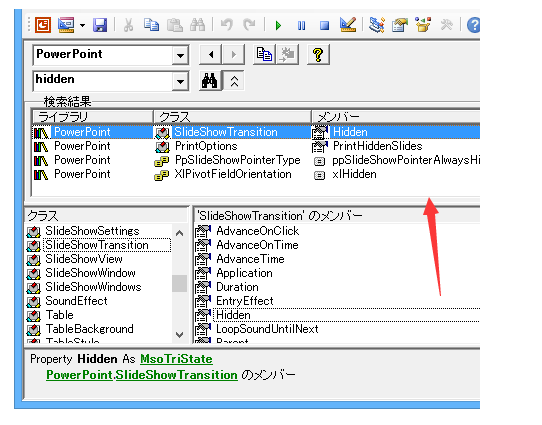The width and height of the screenshot is (542, 425).
Task: Click the View Definition button
Action: (287, 55)
